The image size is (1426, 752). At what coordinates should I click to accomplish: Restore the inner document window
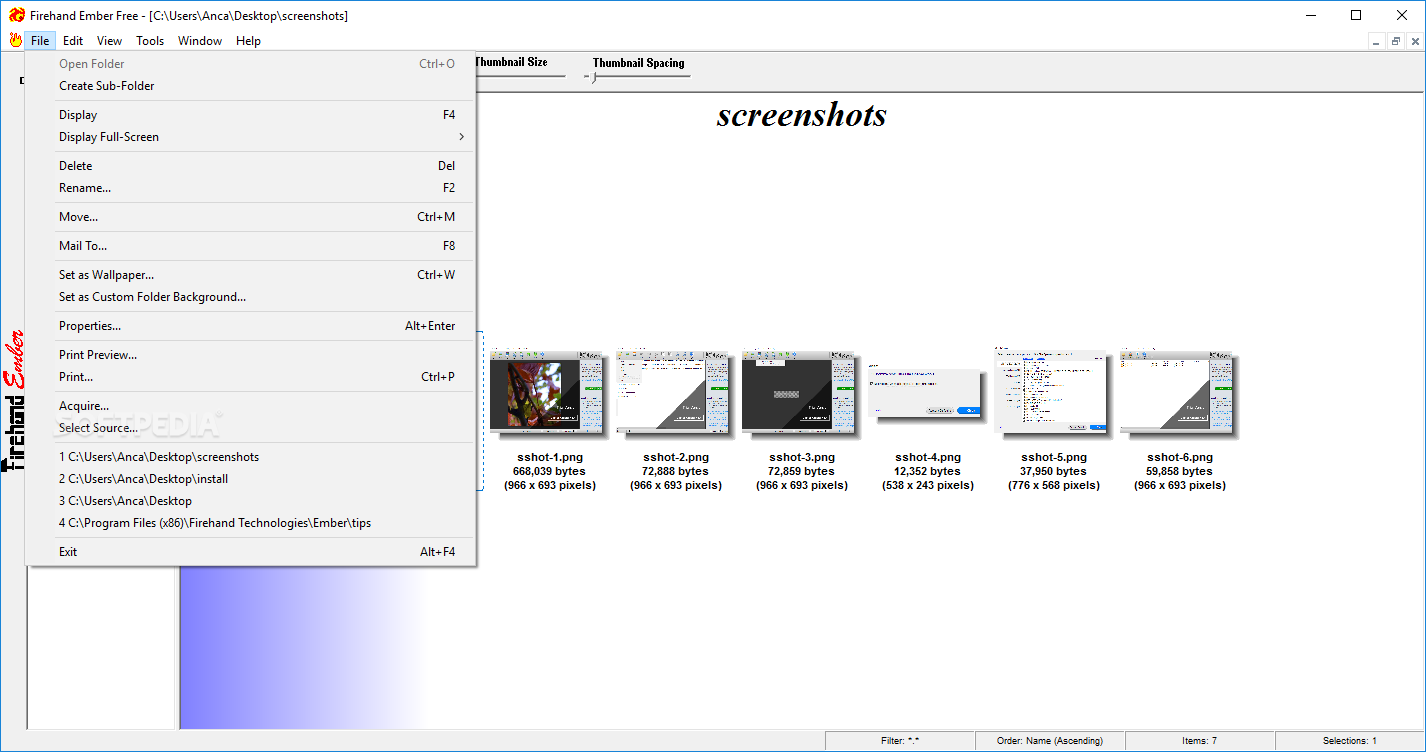pos(1396,41)
